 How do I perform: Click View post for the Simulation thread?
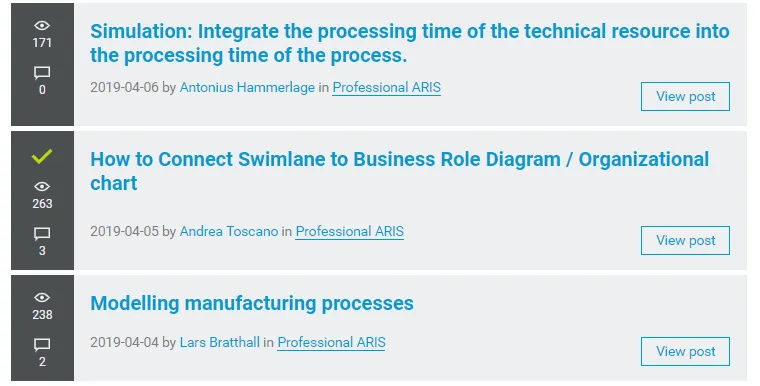click(685, 96)
